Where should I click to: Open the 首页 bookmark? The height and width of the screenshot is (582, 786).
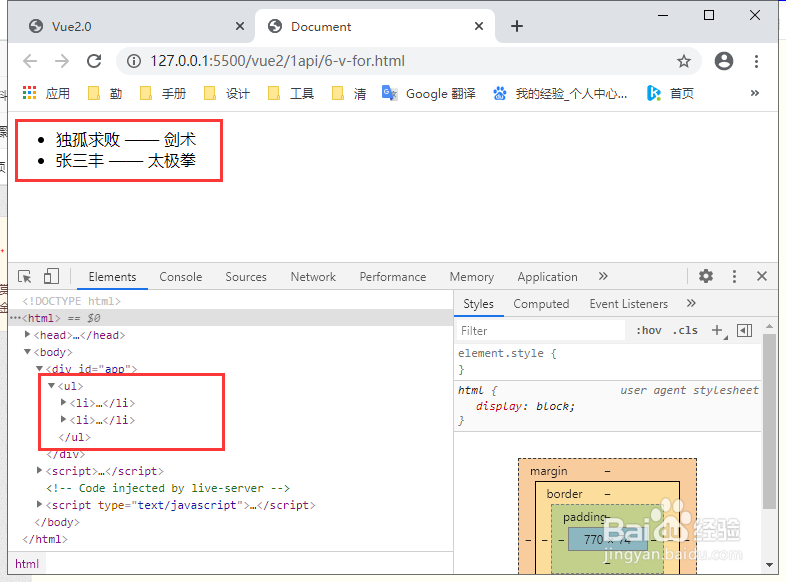click(x=671, y=93)
